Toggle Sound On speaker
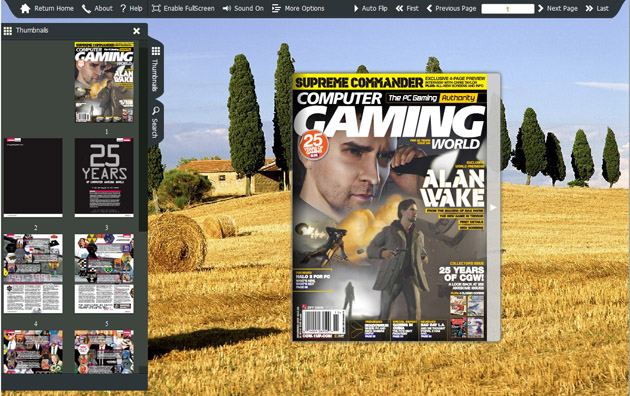This screenshot has height=396, width=630. pyautogui.click(x=243, y=8)
